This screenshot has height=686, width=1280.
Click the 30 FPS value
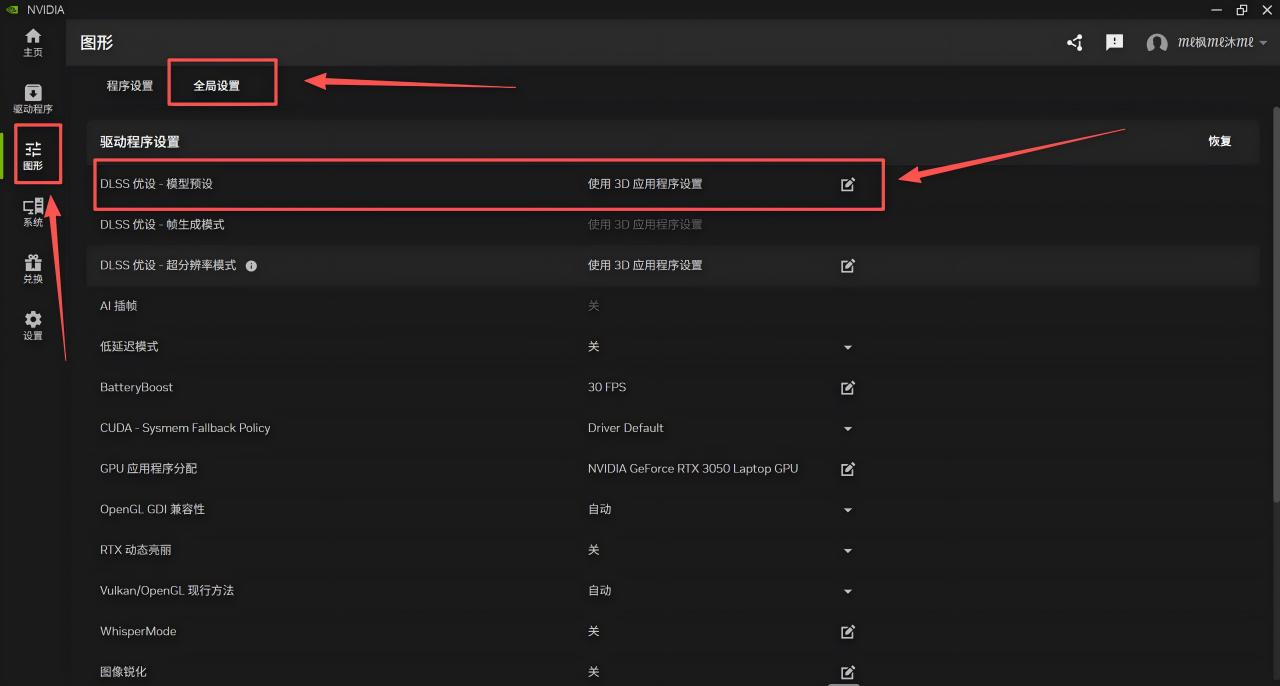[x=607, y=387]
